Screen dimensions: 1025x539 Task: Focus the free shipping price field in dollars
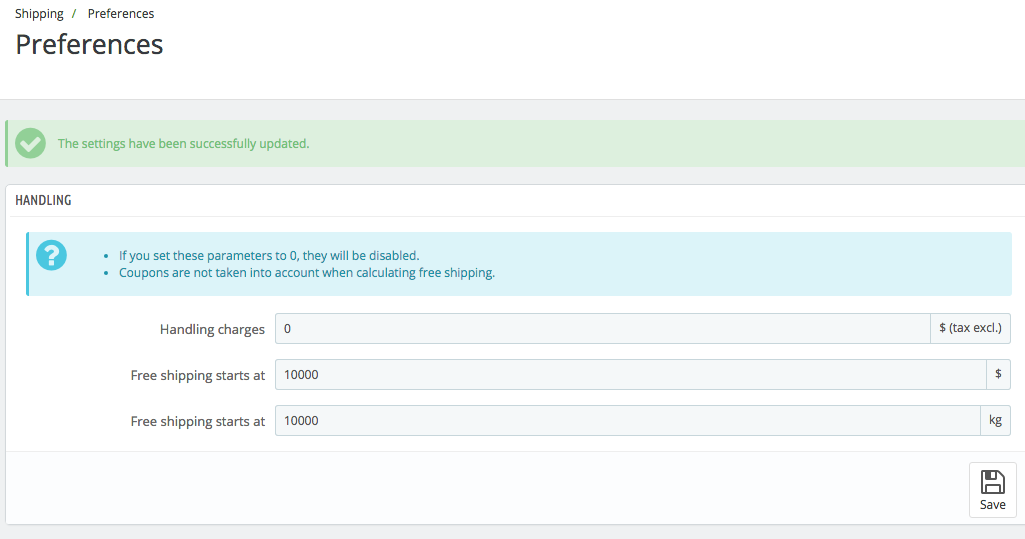(x=631, y=374)
